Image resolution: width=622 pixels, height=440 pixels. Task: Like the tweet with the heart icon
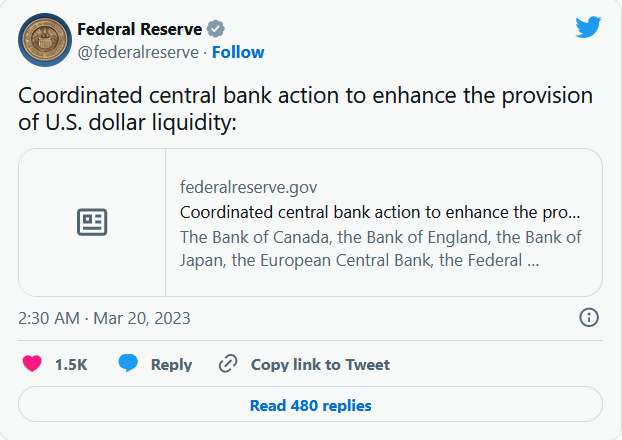pos(32,364)
